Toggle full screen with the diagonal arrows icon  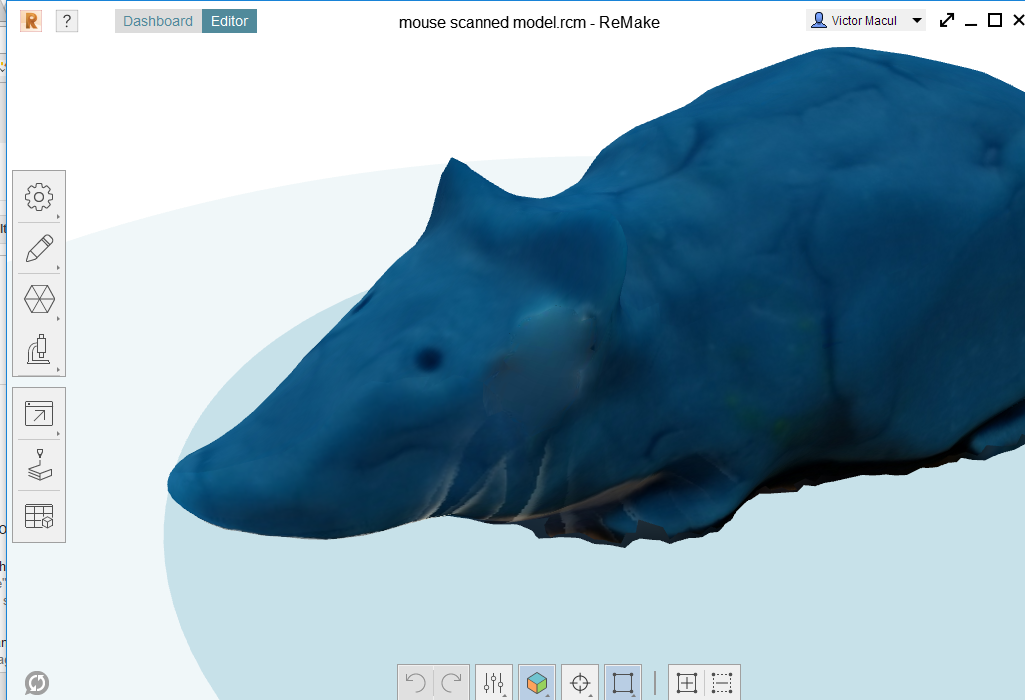tap(947, 20)
